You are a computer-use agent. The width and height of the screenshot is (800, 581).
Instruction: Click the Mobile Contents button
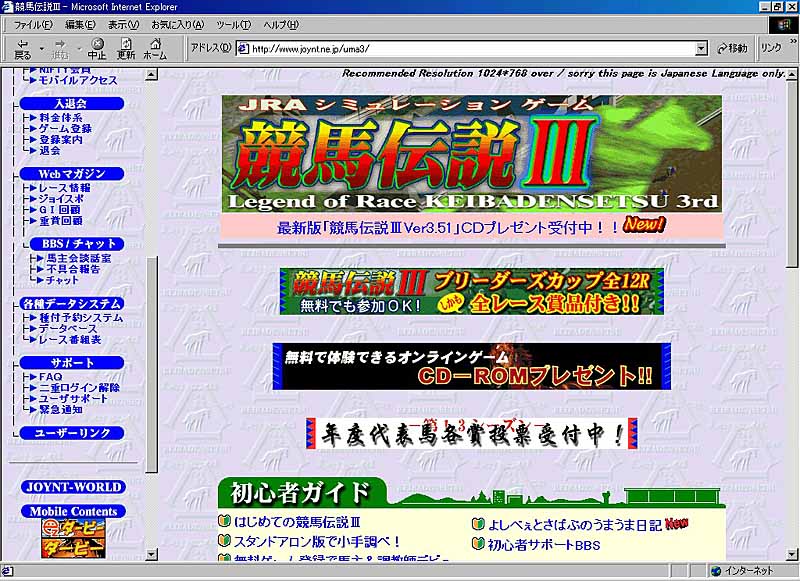(x=73, y=511)
